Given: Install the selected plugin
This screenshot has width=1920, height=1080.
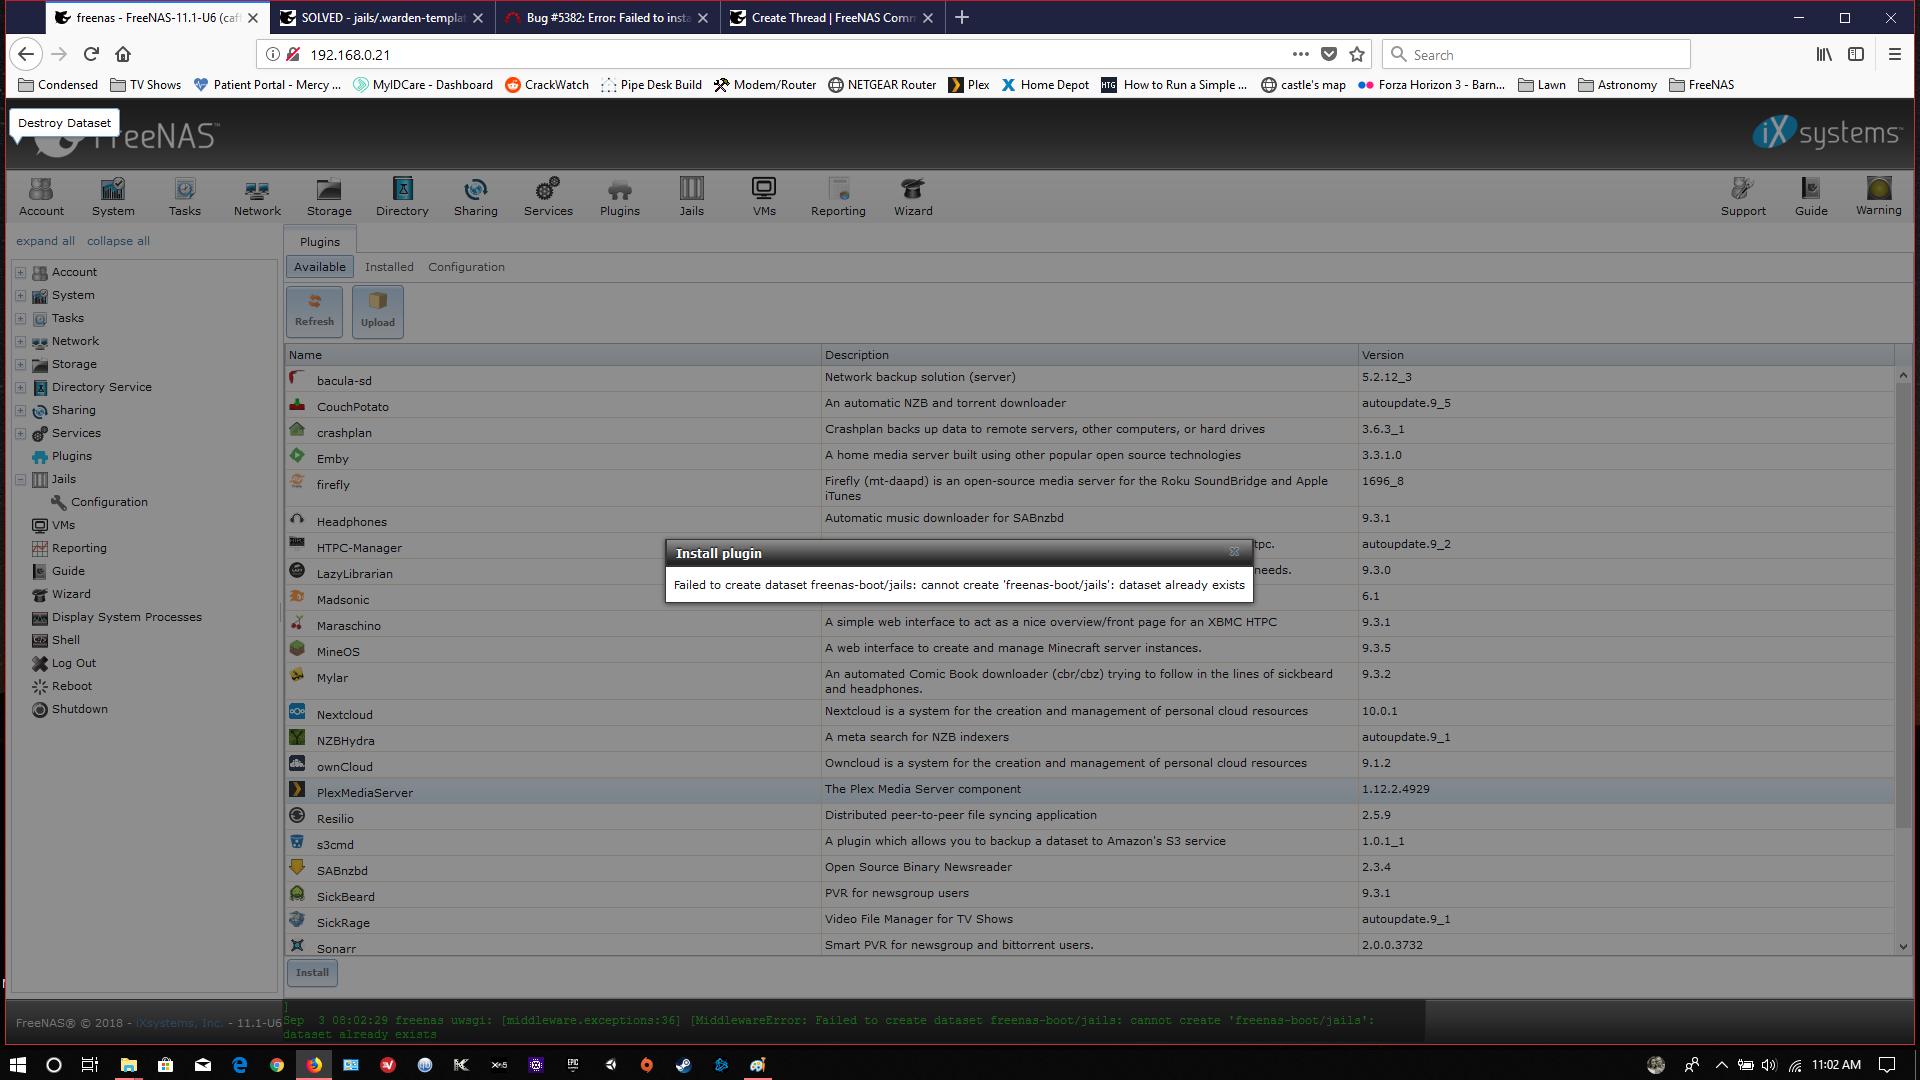Looking at the screenshot, I should (x=312, y=972).
